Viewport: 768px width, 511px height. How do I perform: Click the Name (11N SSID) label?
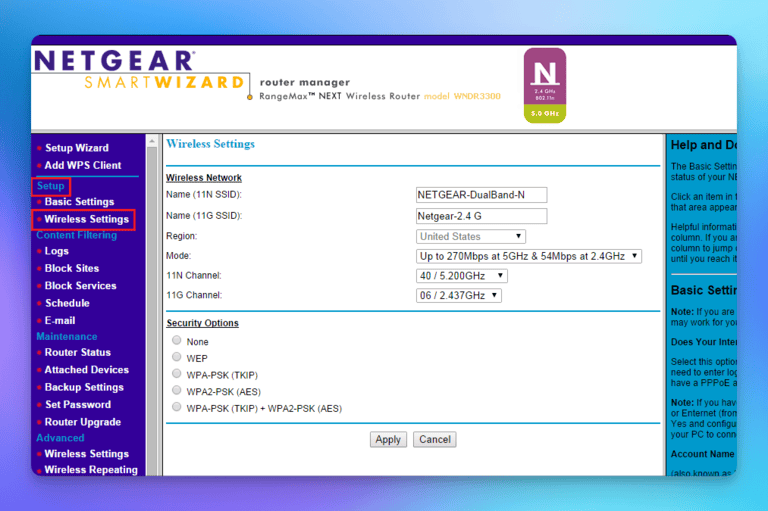click(204, 195)
